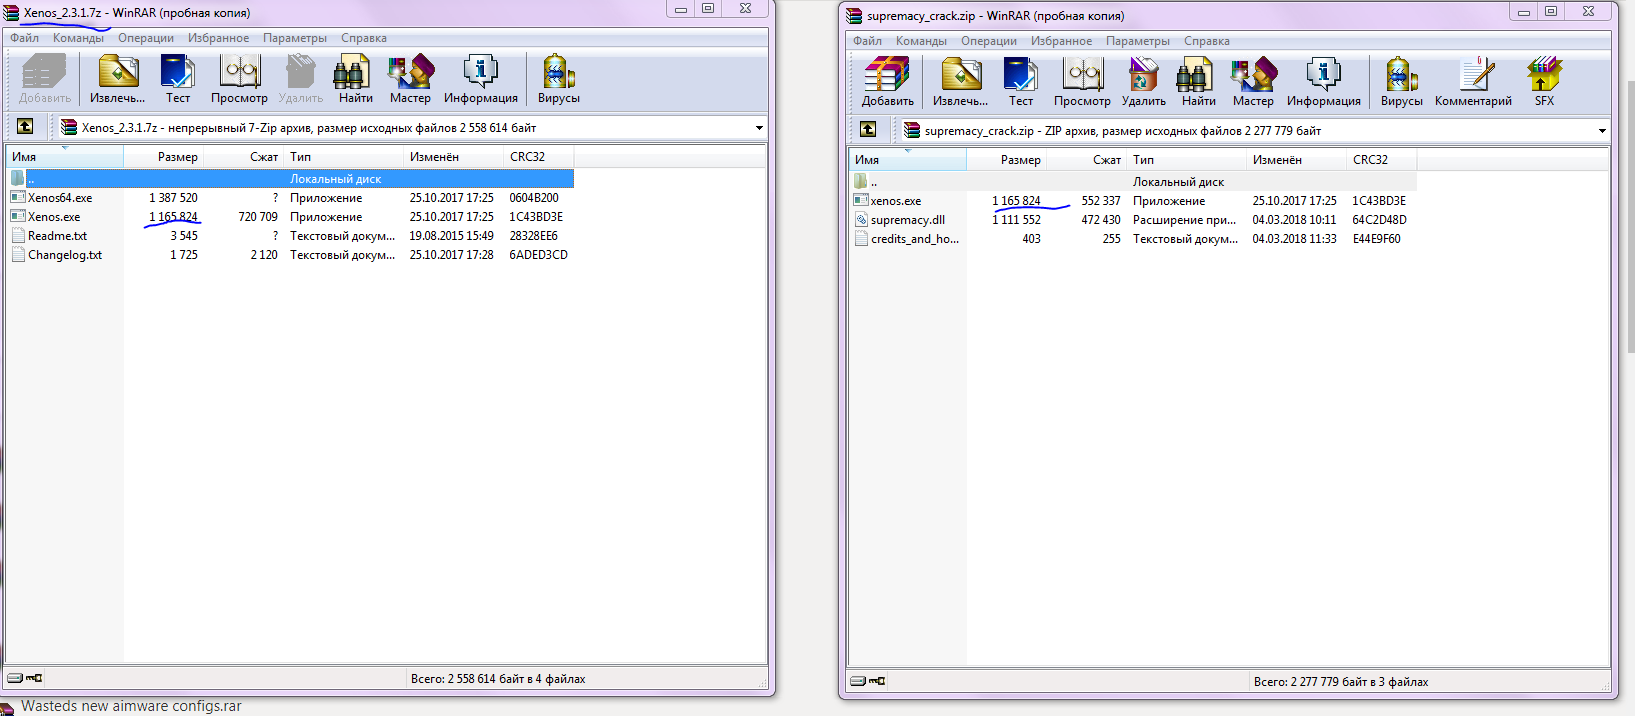Open Справка menu in supremacy_crack.zip window
Screen dimensions: 1635x716
click(1207, 41)
